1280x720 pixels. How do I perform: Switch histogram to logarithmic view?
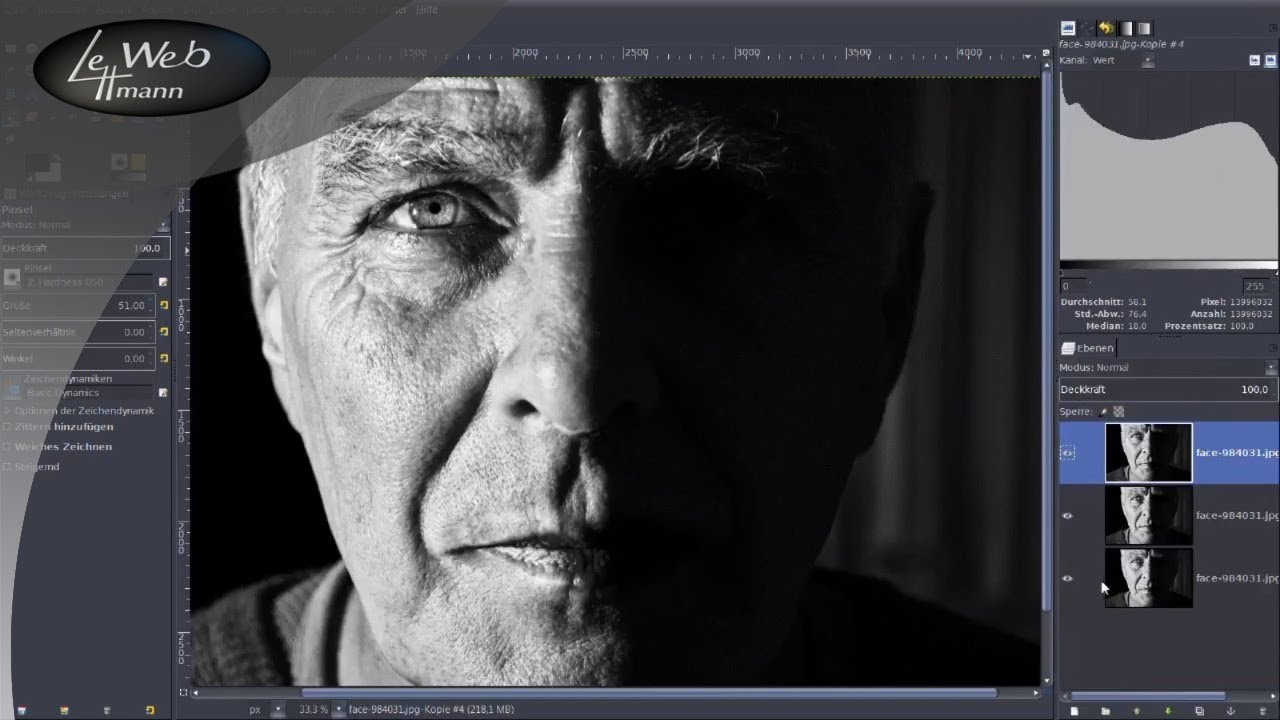[x=1270, y=60]
